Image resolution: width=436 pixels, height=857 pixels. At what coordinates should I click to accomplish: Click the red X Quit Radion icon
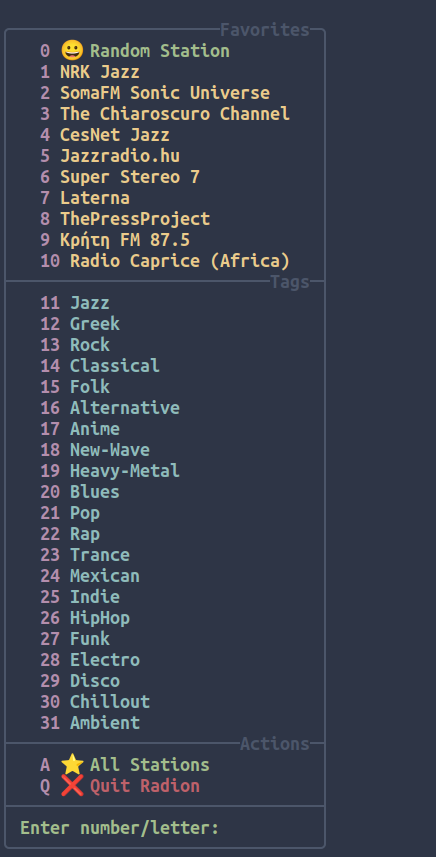(x=72, y=786)
